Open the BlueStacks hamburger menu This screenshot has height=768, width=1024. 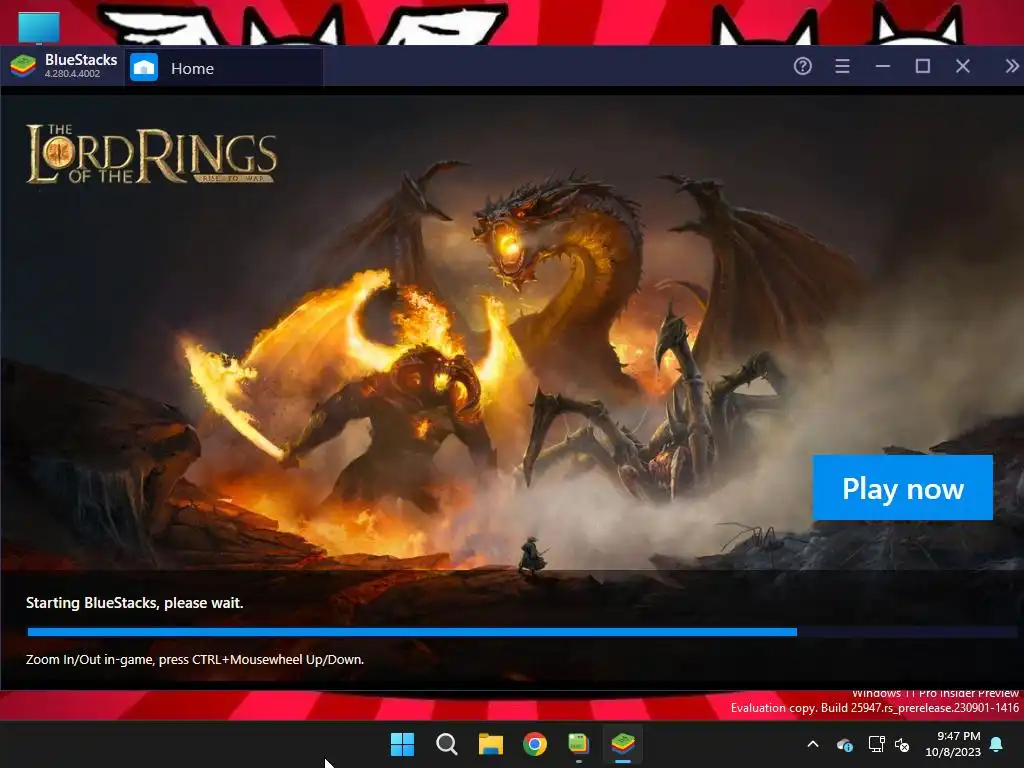pyautogui.click(x=842, y=66)
